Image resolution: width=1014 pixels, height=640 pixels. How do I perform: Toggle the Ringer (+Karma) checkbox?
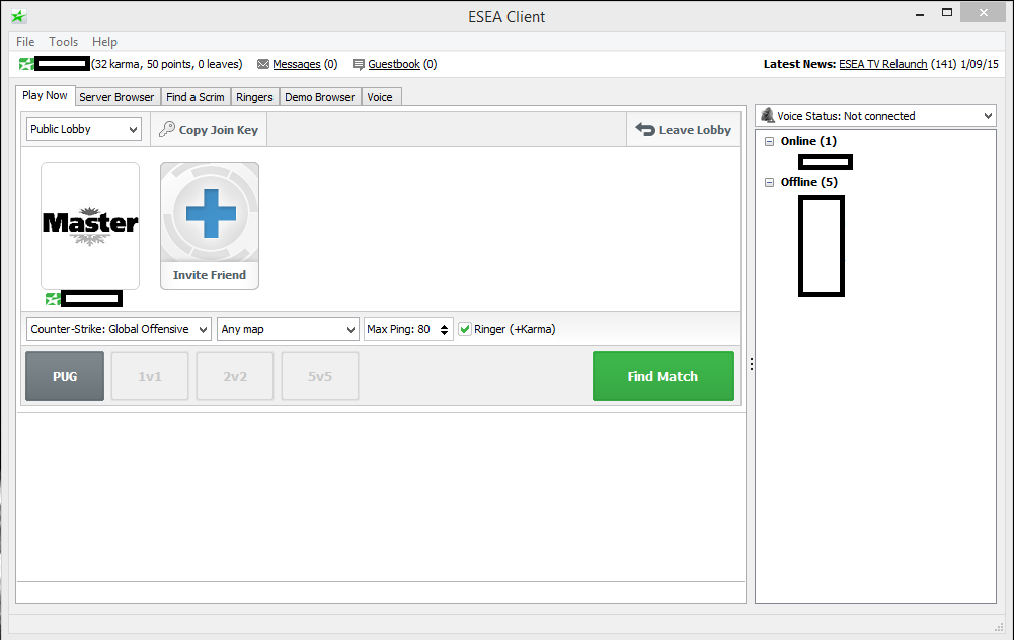pyautogui.click(x=465, y=329)
